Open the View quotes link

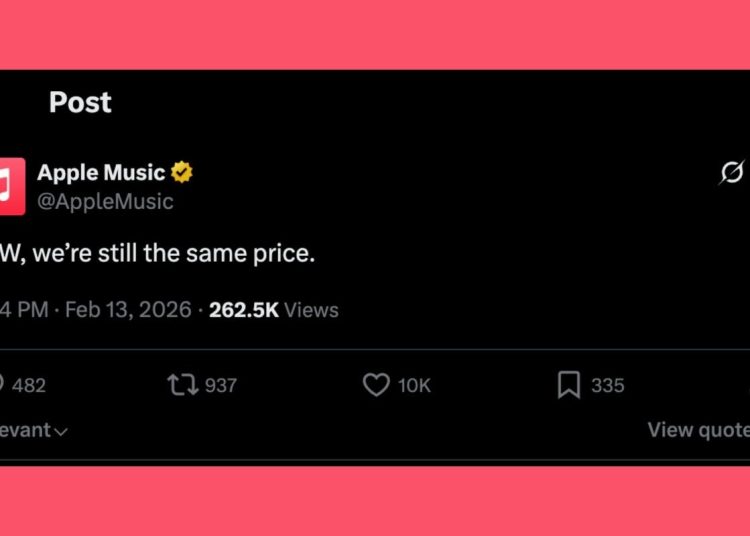(x=698, y=430)
